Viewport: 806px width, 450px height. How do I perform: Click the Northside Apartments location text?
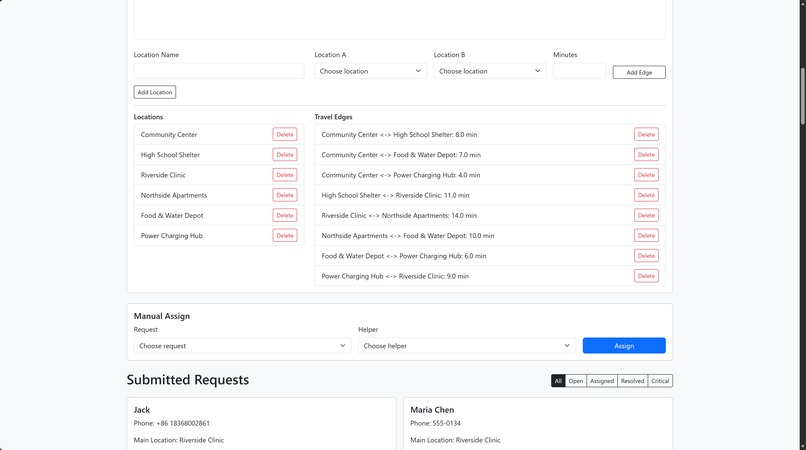[174, 195]
